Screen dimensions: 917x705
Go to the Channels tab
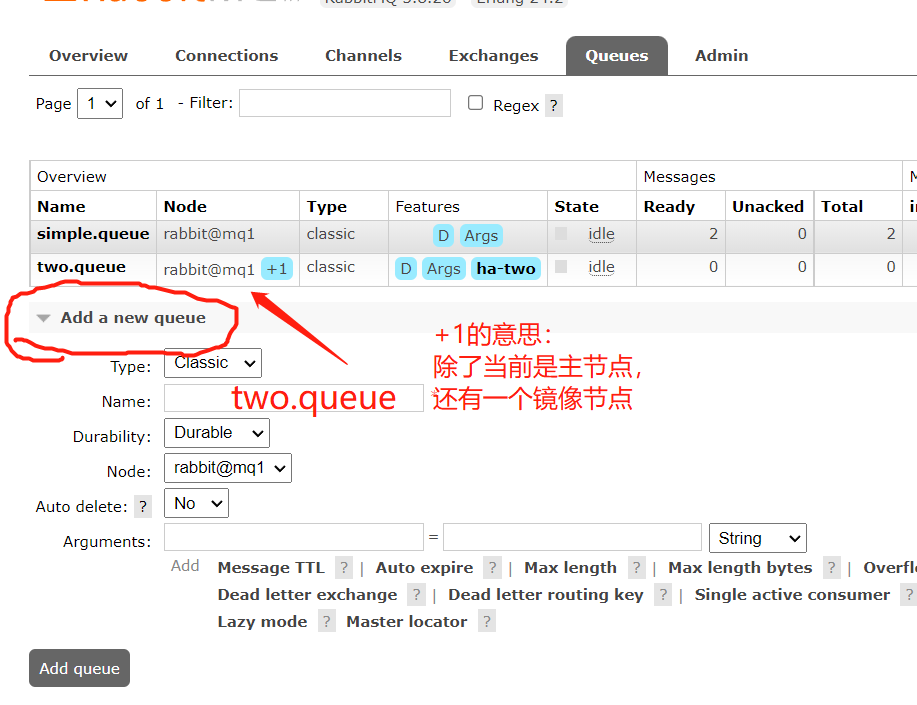(363, 56)
